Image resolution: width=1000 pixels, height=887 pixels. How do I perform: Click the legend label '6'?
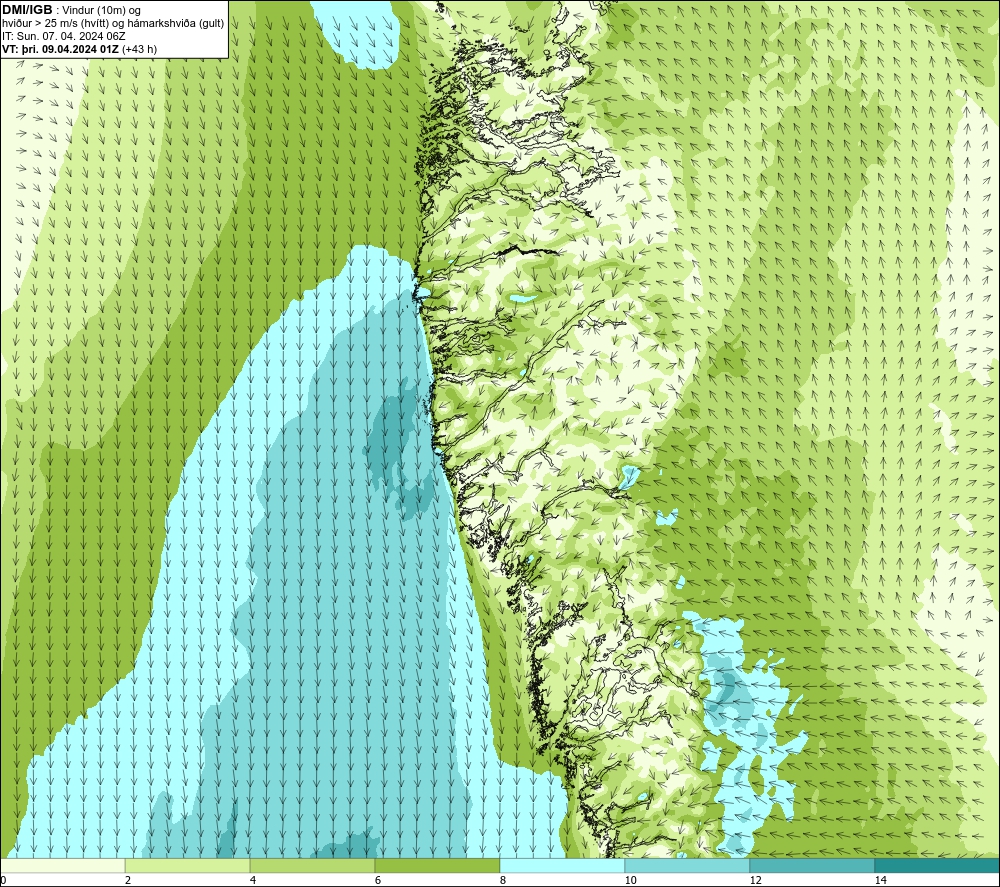(378, 880)
